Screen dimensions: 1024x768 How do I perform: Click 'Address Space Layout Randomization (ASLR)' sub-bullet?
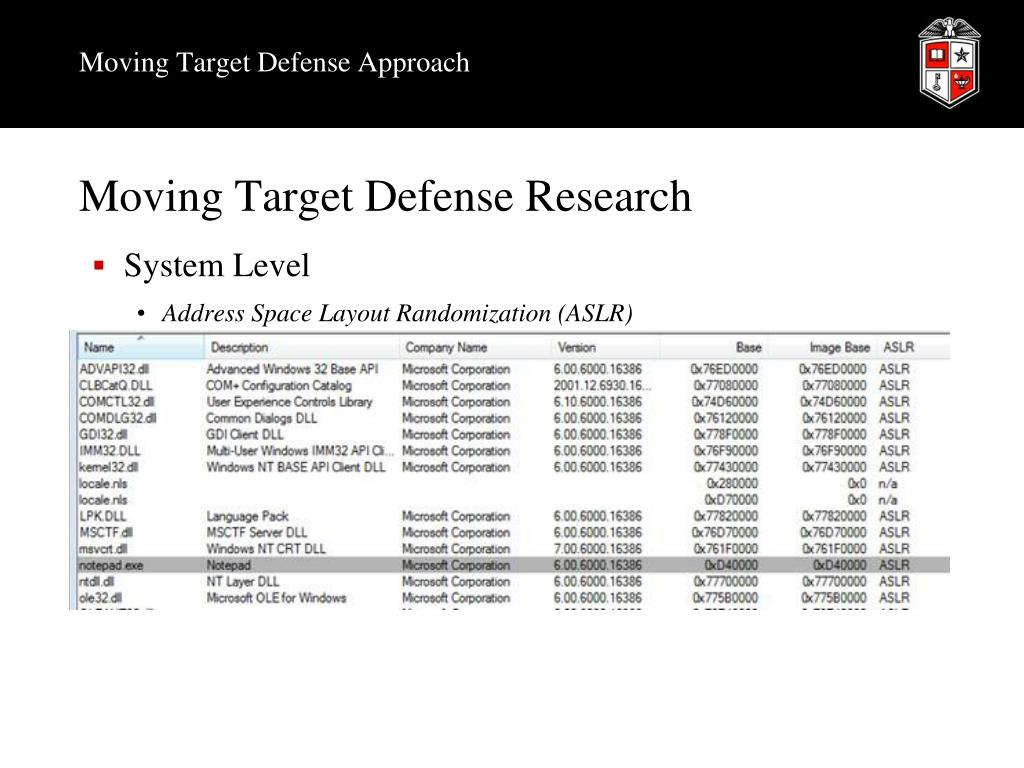point(397,313)
